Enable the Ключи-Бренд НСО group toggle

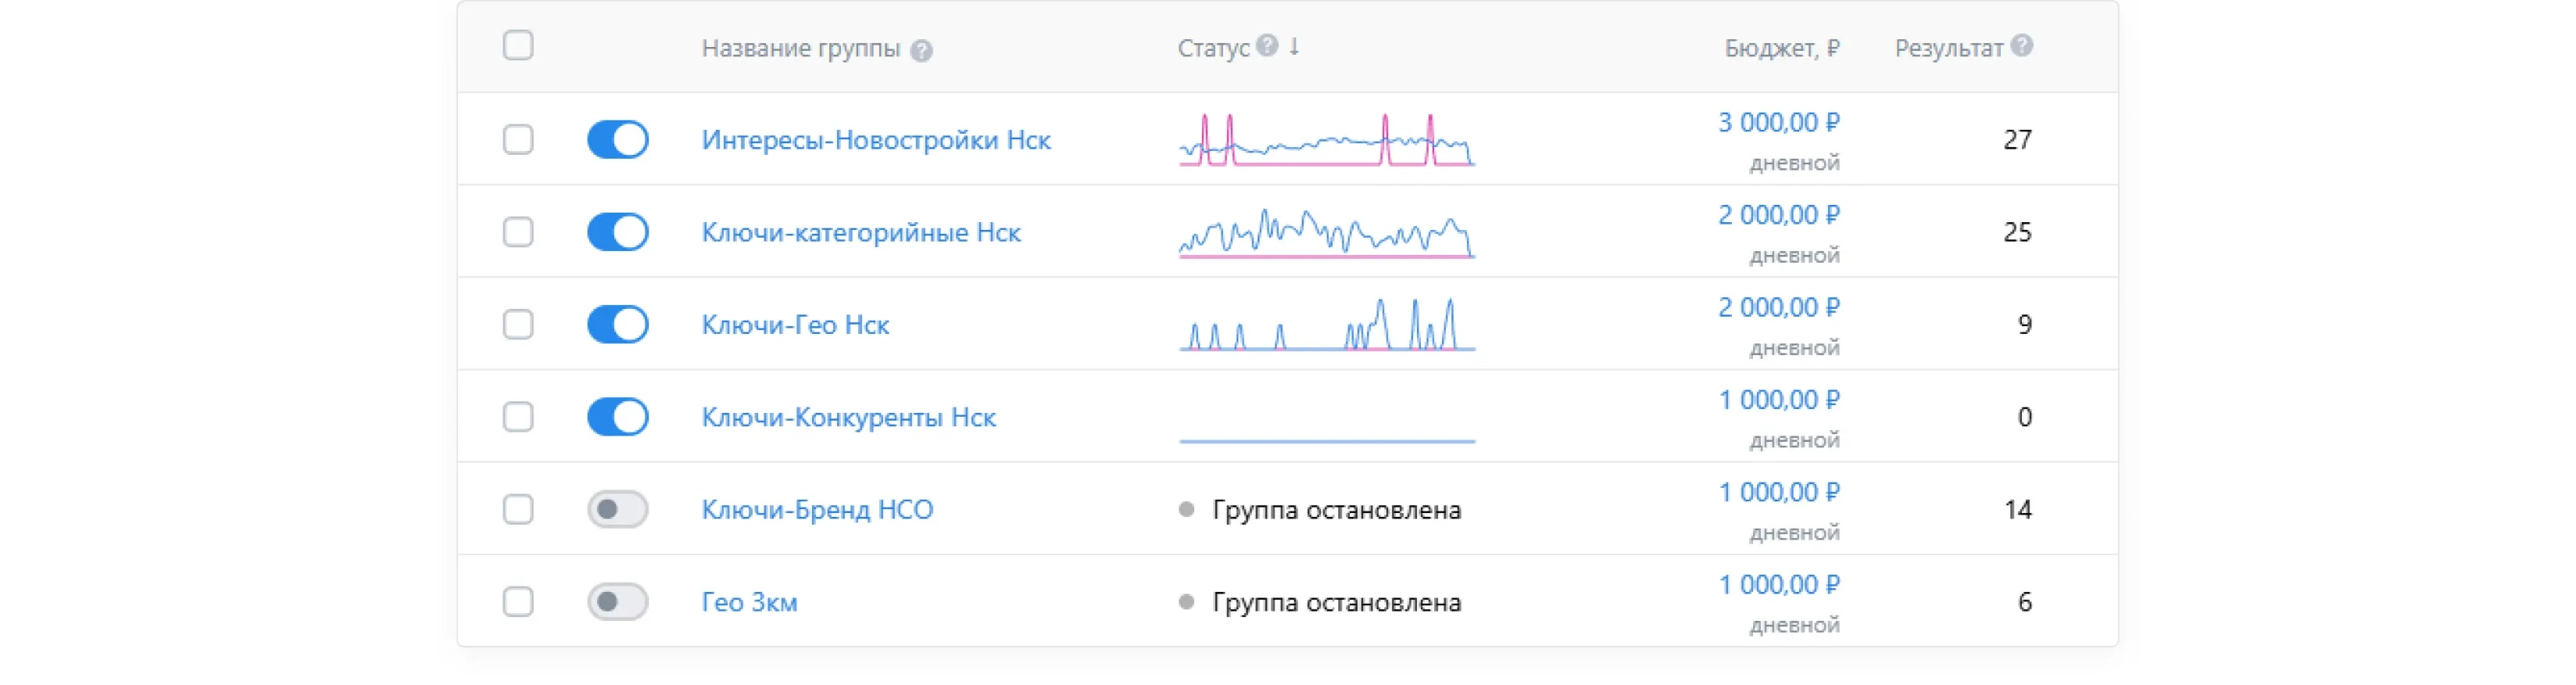[x=617, y=510]
